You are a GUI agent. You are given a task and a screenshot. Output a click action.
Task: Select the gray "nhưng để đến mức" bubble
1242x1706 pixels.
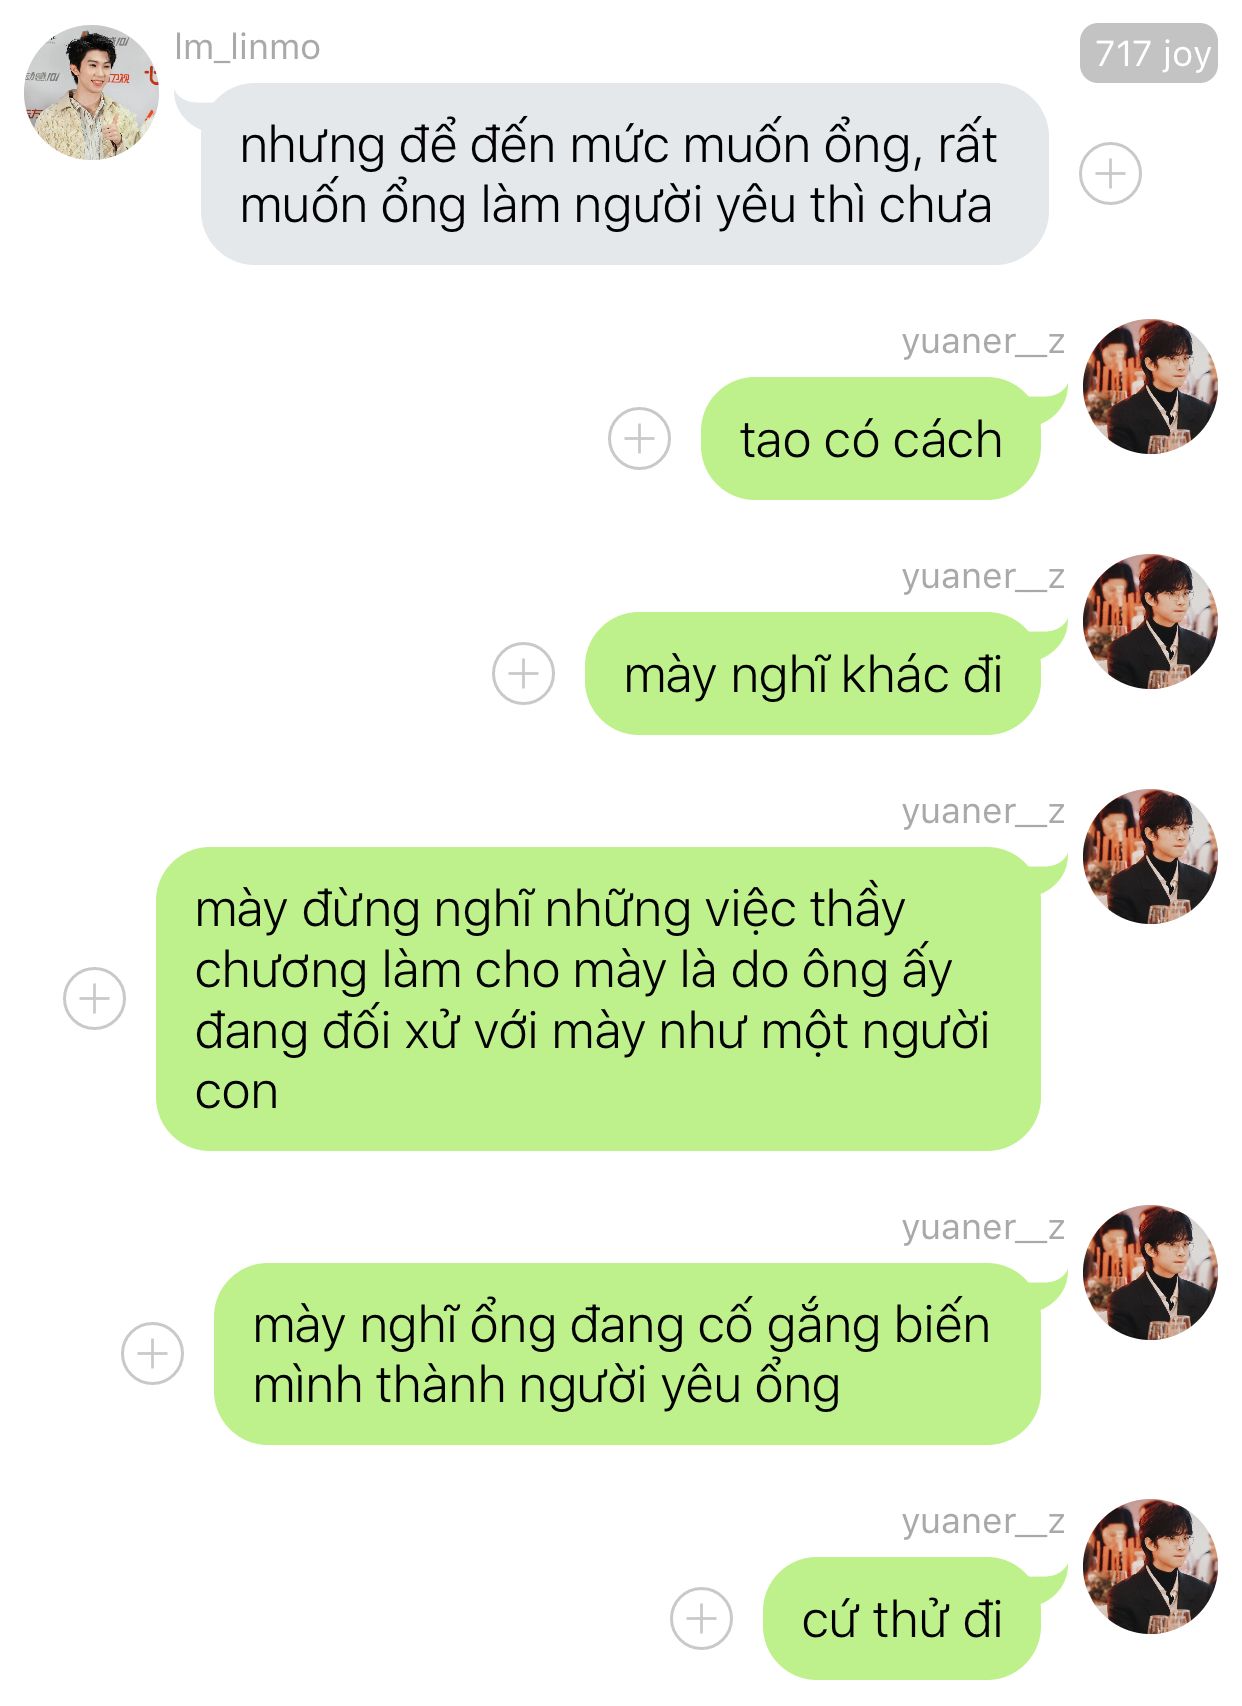[624, 174]
